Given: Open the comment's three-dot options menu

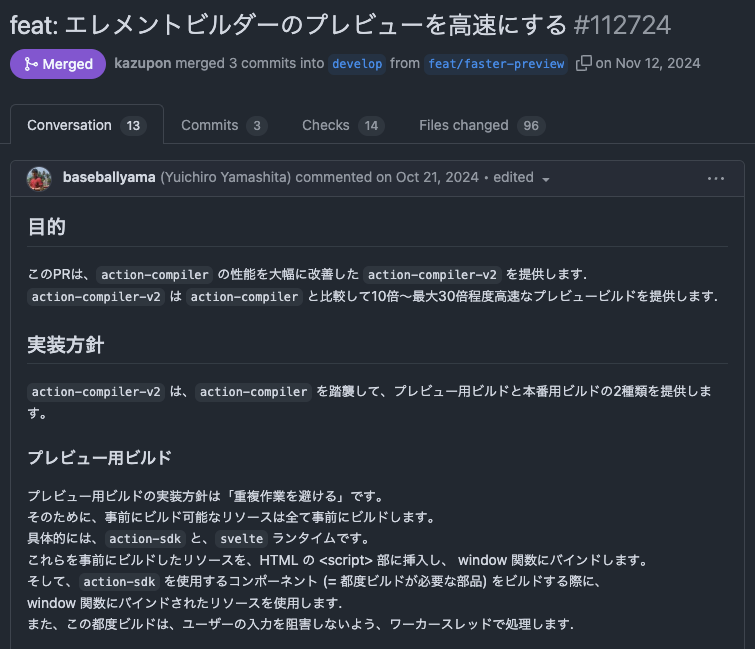Looking at the screenshot, I should pos(715,178).
